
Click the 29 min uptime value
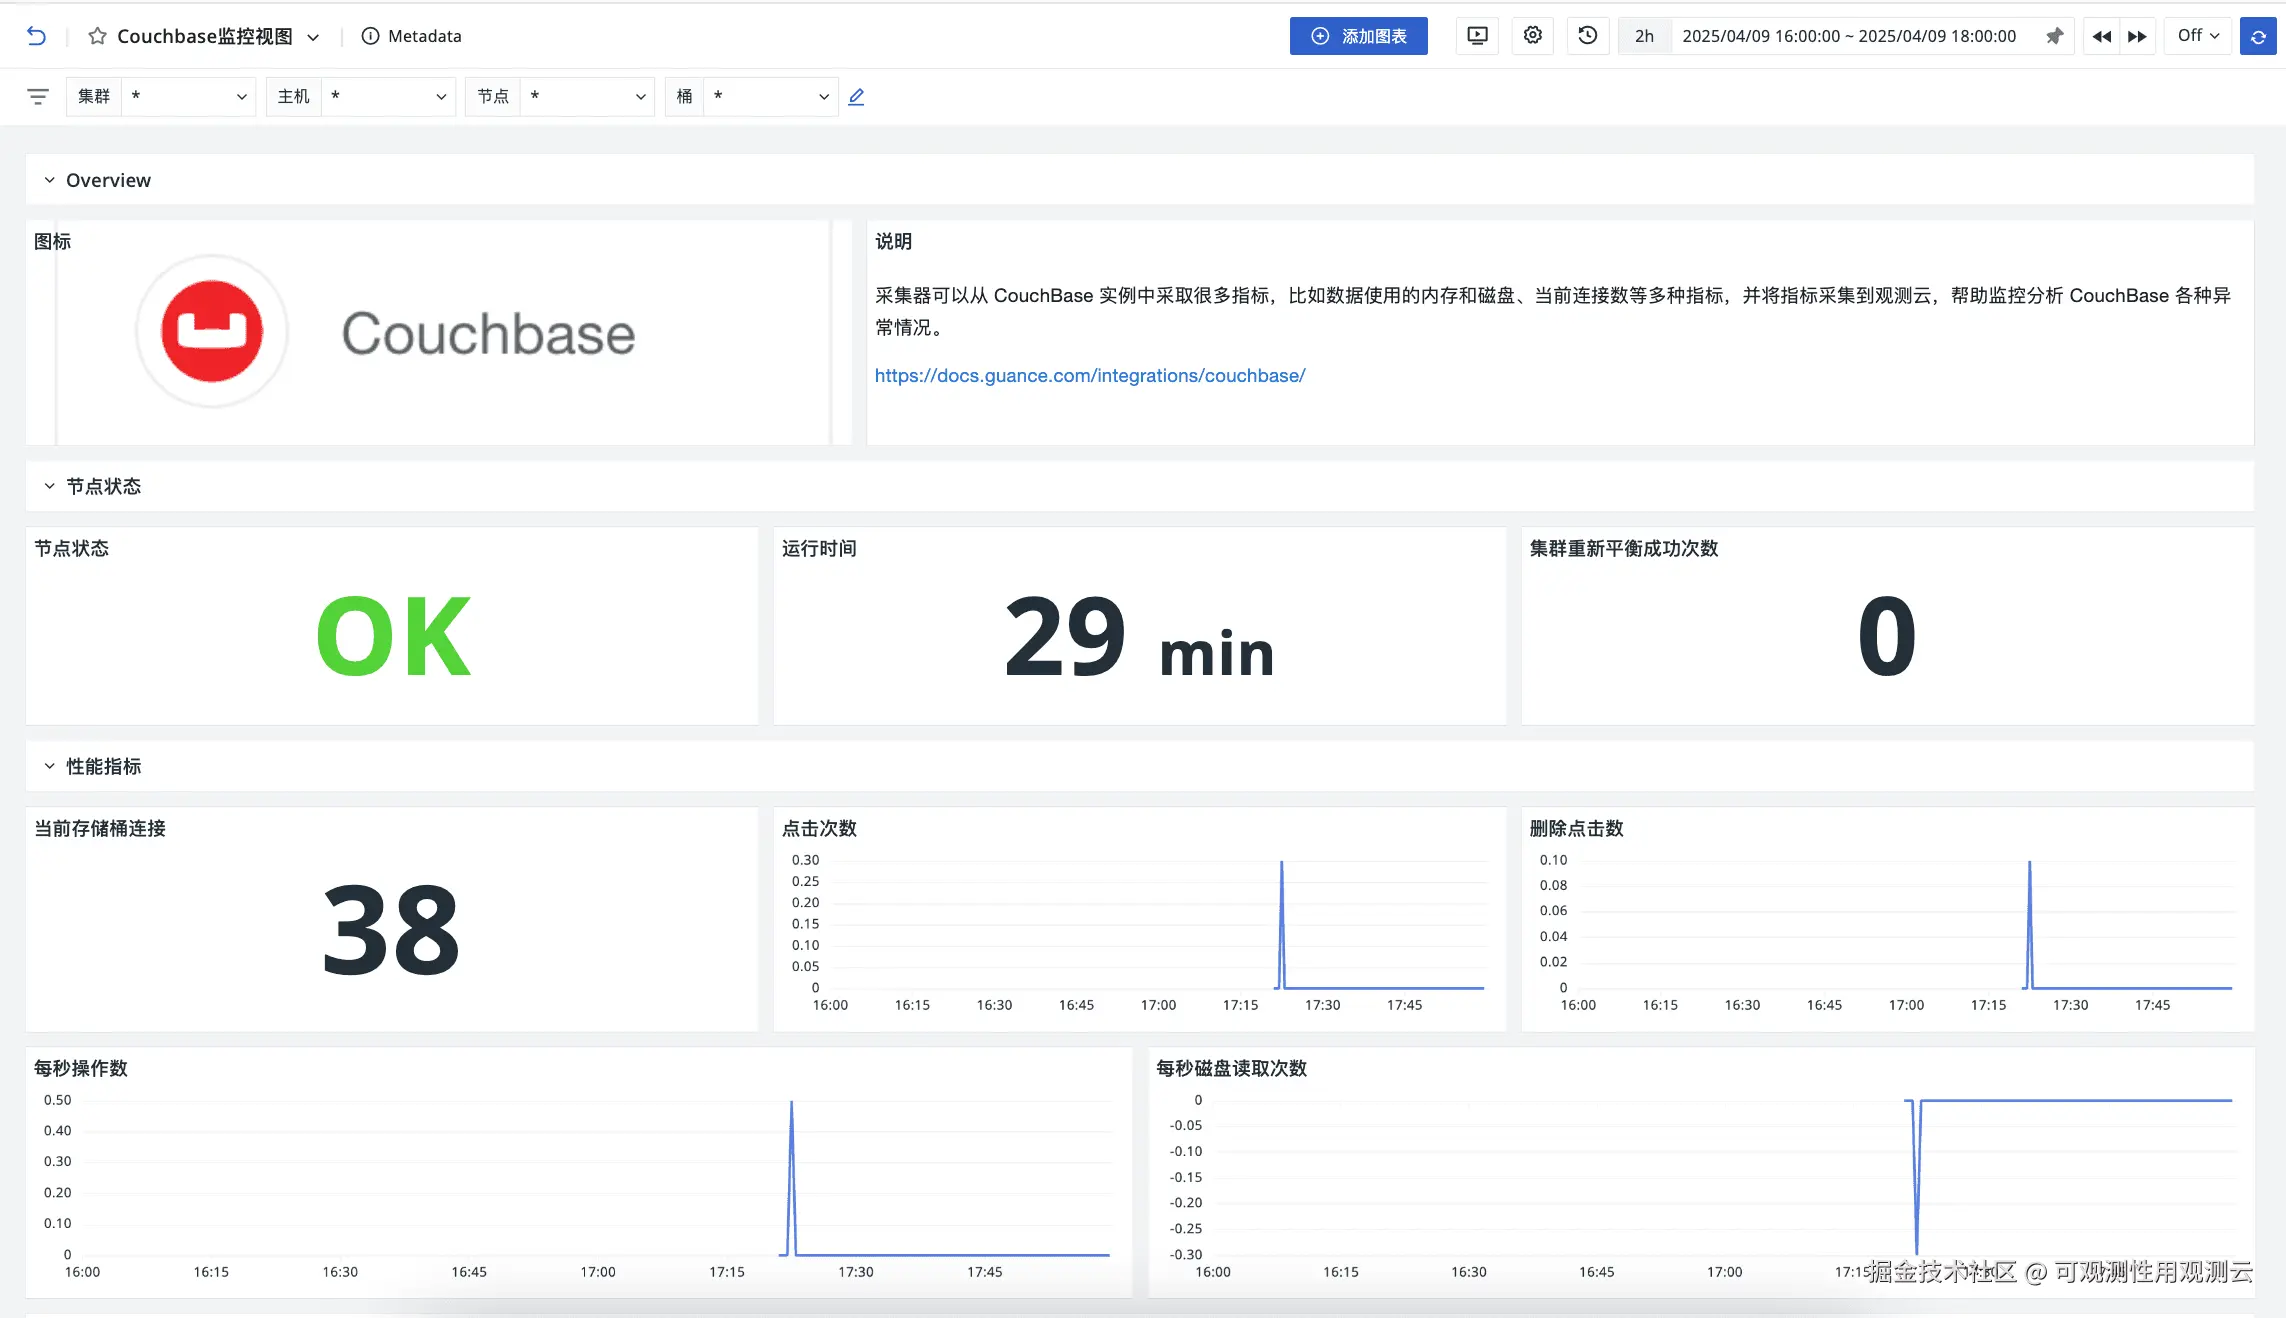pyautogui.click(x=1139, y=638)
